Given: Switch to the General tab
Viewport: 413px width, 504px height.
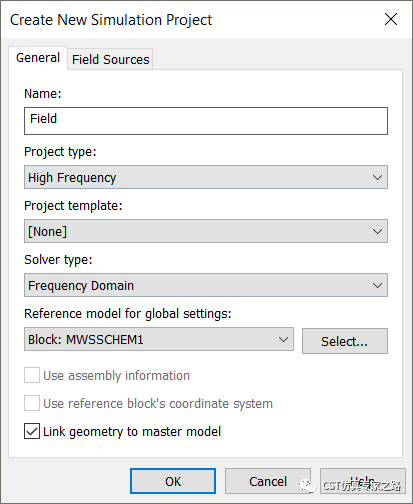Looking at the screenshot, I should point(38,58).
